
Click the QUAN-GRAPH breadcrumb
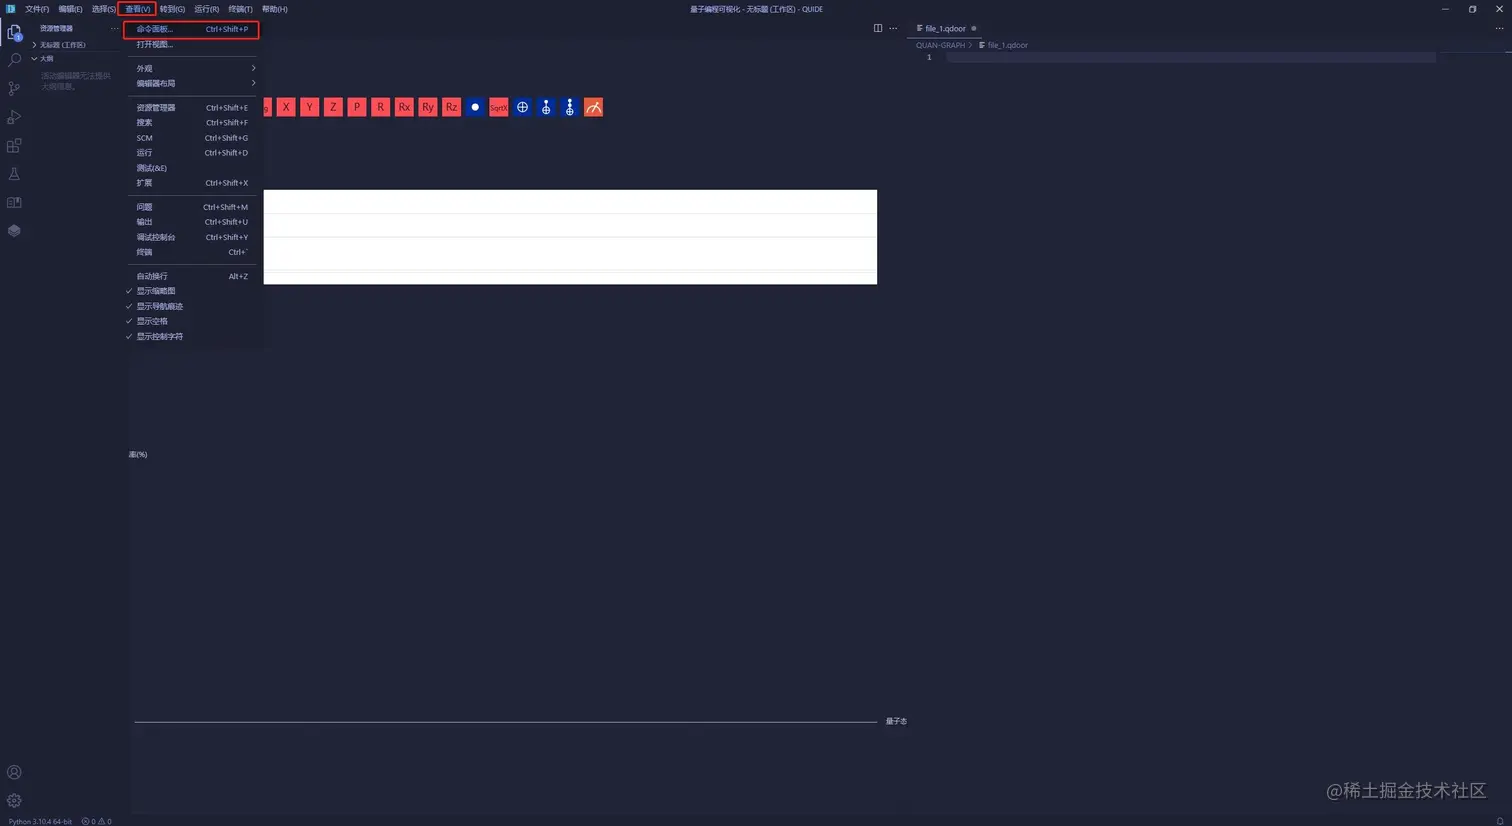[940, 45]
